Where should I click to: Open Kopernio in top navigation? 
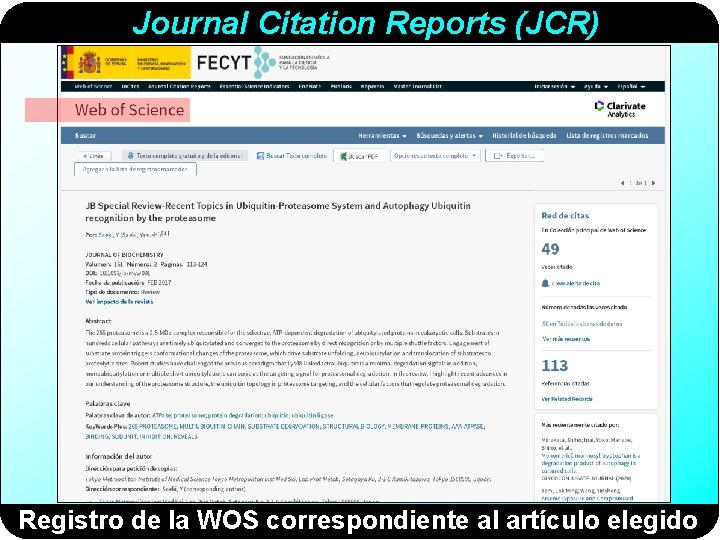pos(372,86)
